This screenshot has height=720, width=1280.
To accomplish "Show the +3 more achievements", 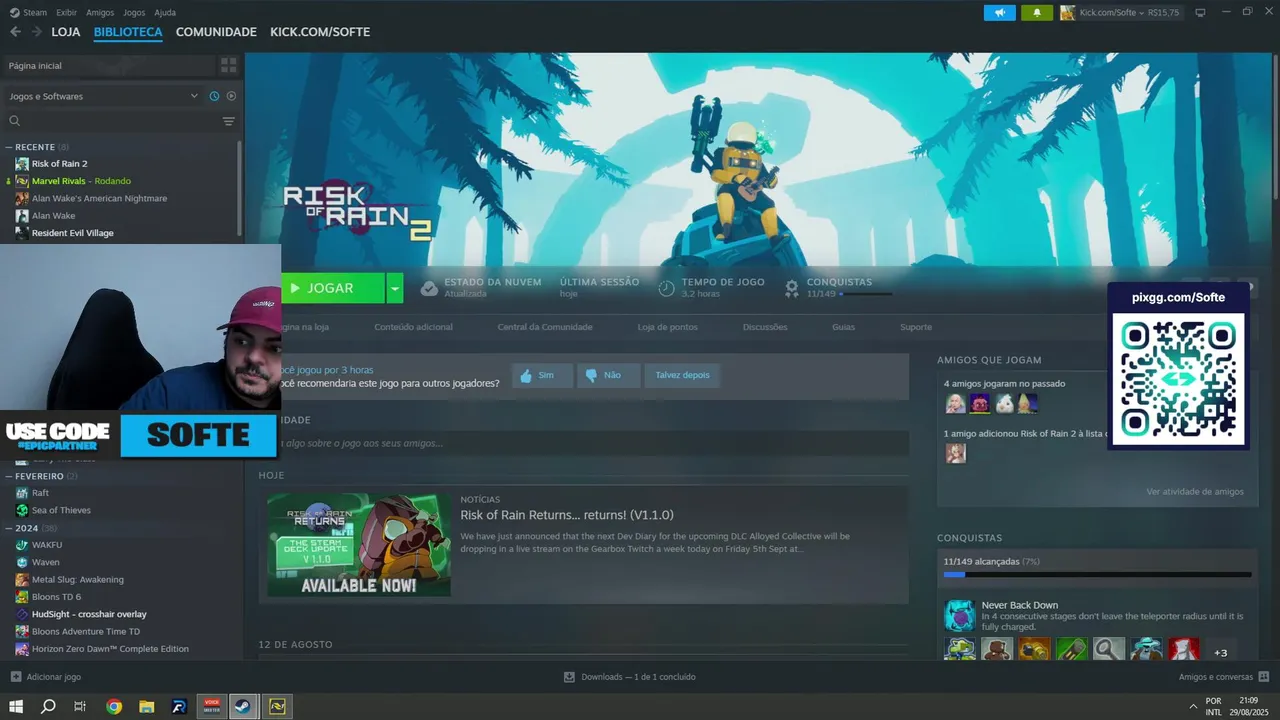I will [1220, 651].
